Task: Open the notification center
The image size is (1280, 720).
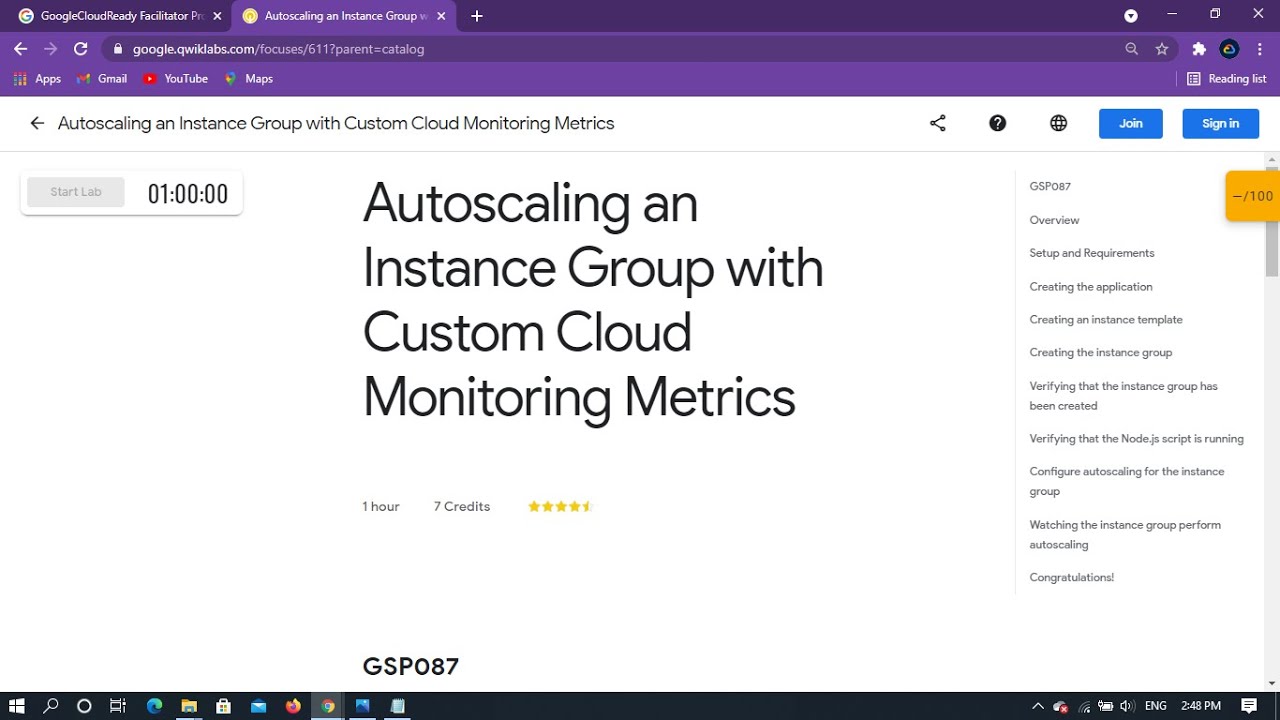Action: tap(1249, 706)
